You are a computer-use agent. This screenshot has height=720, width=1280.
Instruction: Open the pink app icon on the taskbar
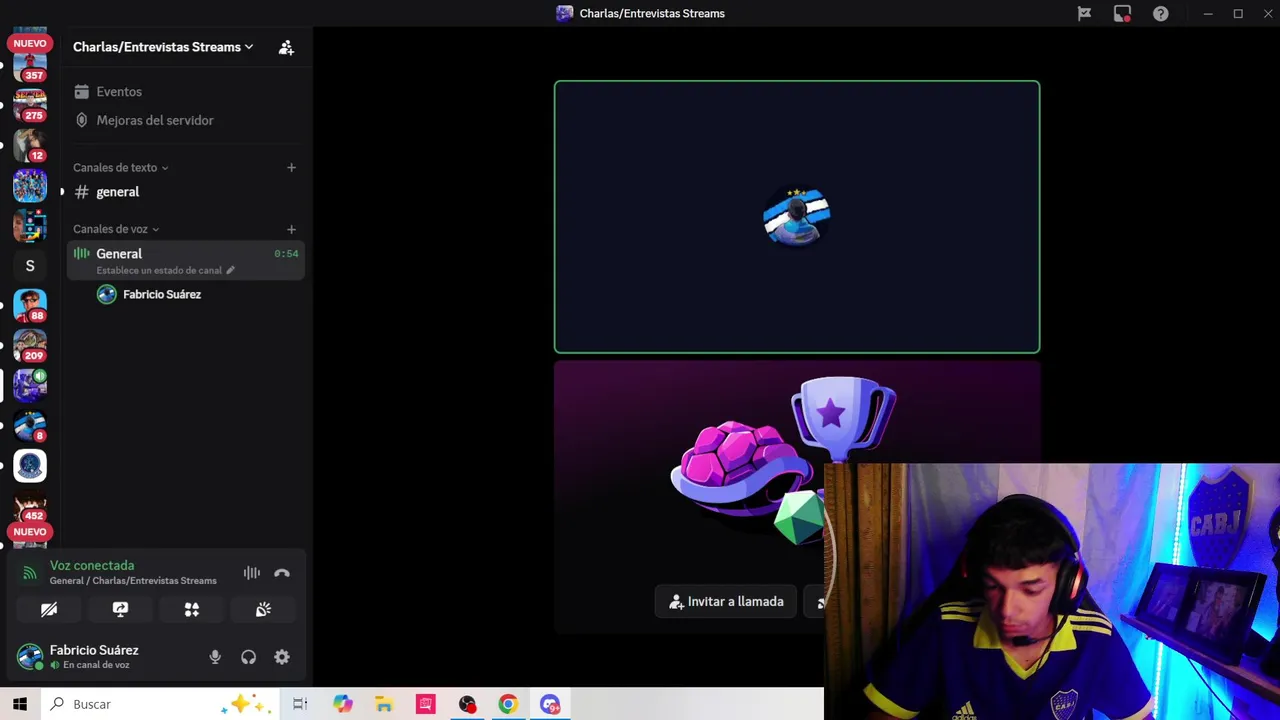tap(426, 704)
